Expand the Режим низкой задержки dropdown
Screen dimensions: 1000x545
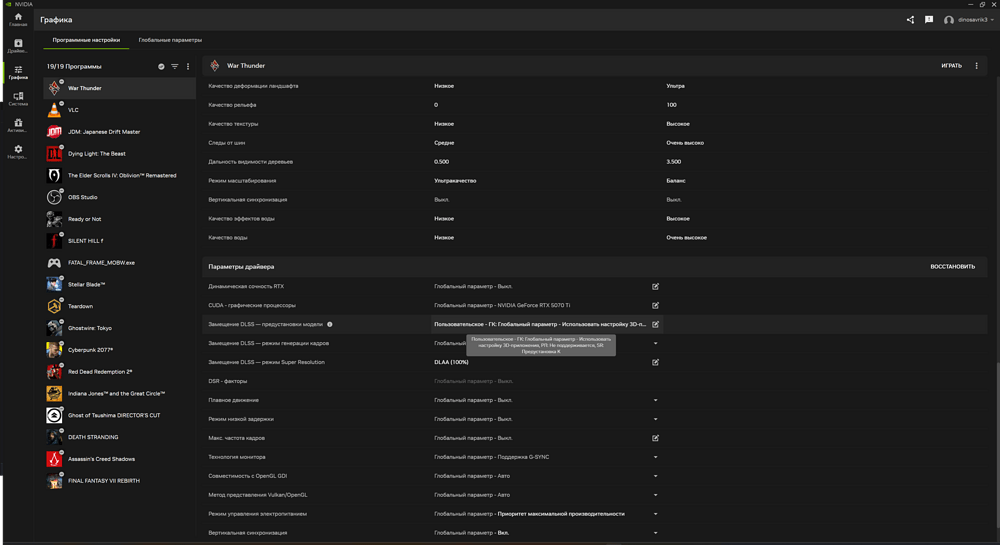click(x=656, y=419)
